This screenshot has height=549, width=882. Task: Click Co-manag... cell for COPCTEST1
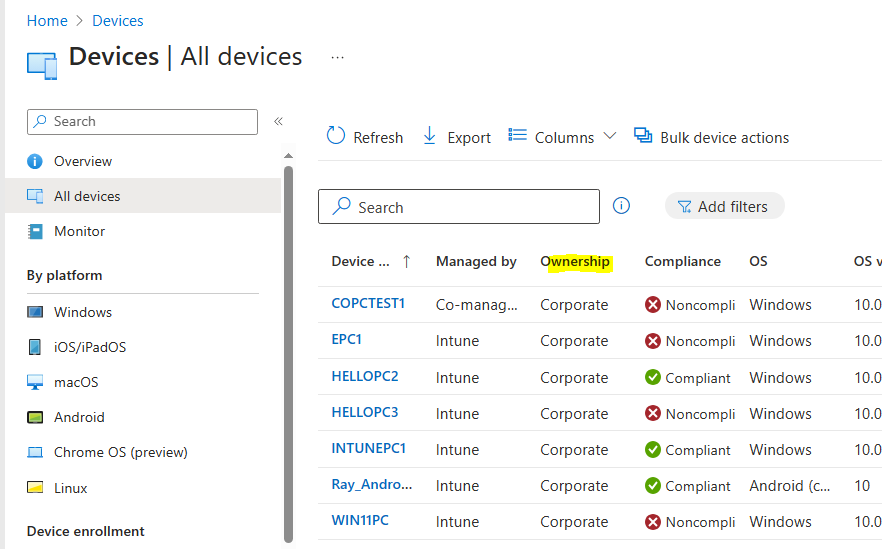click(x=476, y=305)
